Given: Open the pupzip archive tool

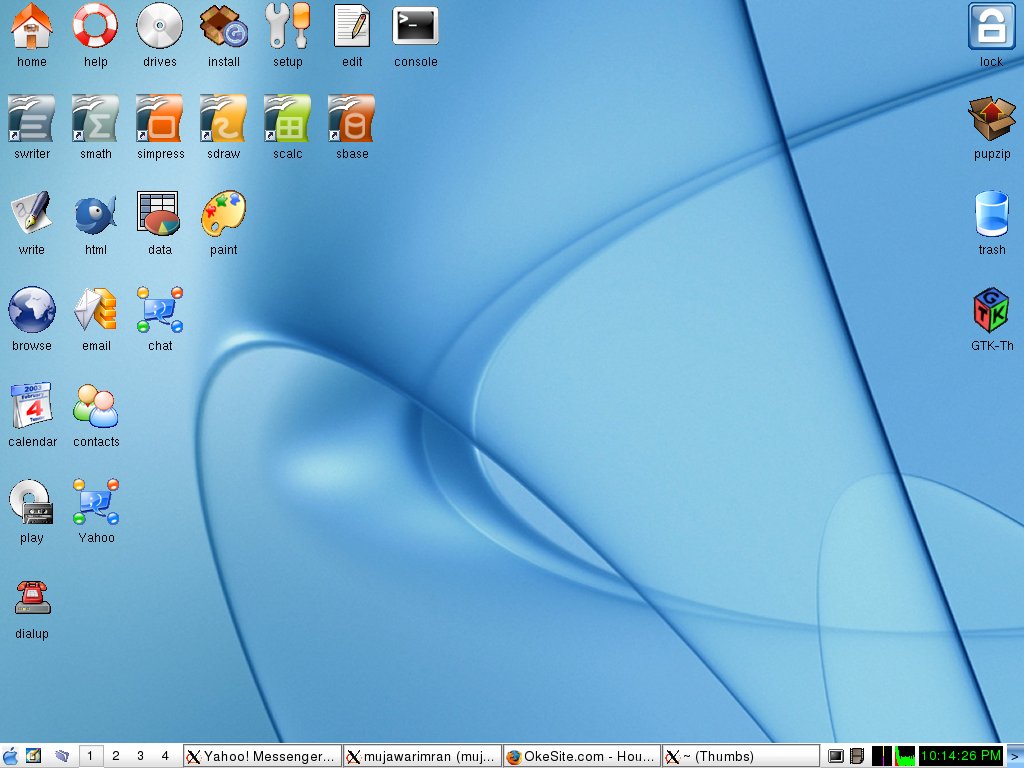Looking at the screenshot, I should click(x=992, y=120).
